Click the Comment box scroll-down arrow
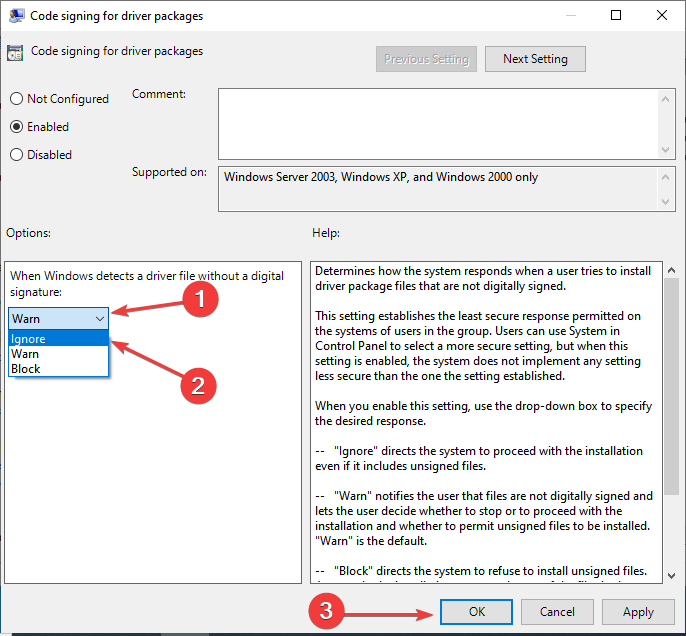 click(x=667, y=149)
